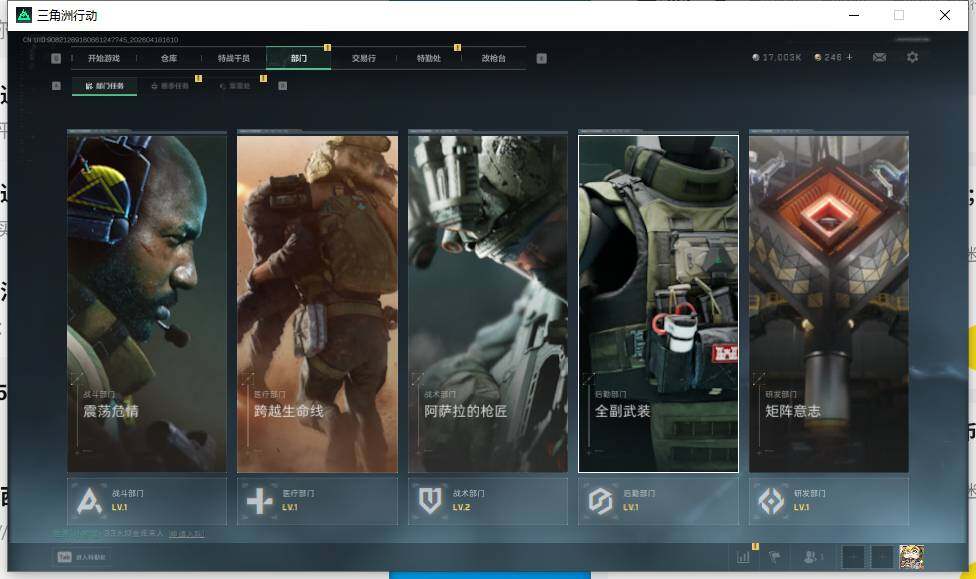Click the 医疗部门 LV.1 panel
Viewport: 976px width, 579px height.
pos(317,501)
